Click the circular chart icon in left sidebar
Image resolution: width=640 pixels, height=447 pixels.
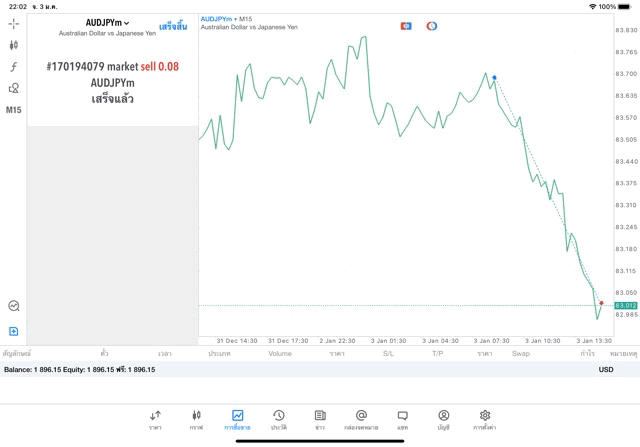pyautogui.click(x=14, y=306)
